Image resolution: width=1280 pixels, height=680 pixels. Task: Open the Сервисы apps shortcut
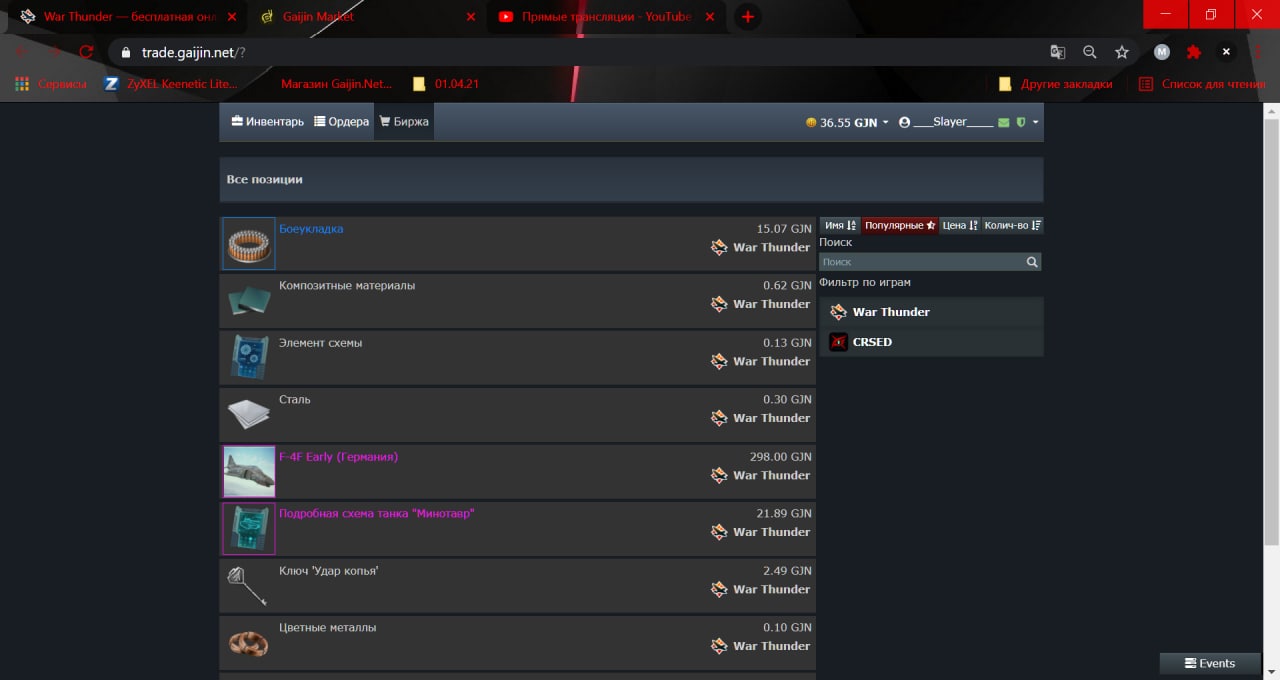tap(51, 84)
